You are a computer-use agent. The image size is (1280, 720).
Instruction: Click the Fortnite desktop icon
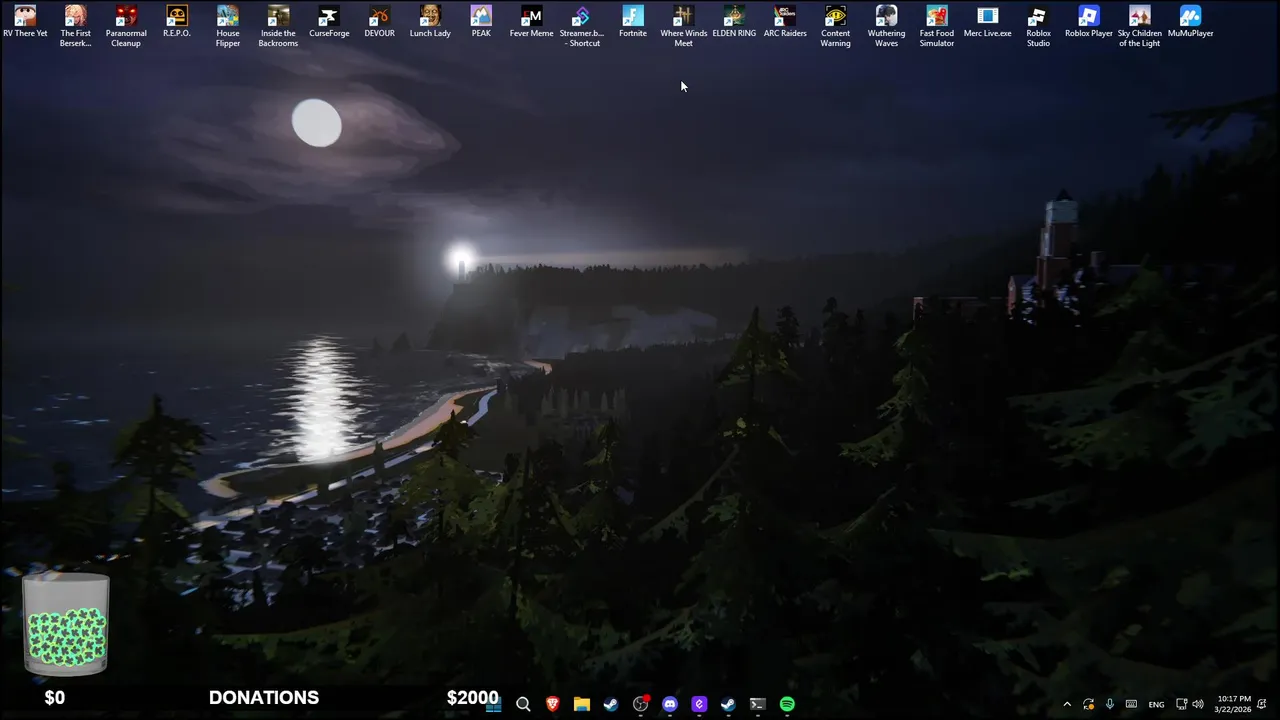pyautogui.click(x=633, y=23)
